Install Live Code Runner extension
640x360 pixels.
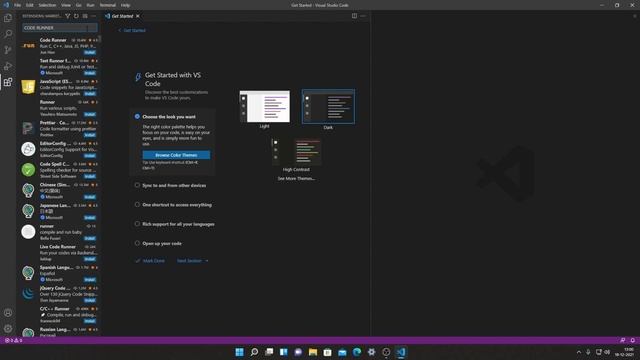pyautogui.click(x=90, y=259)
